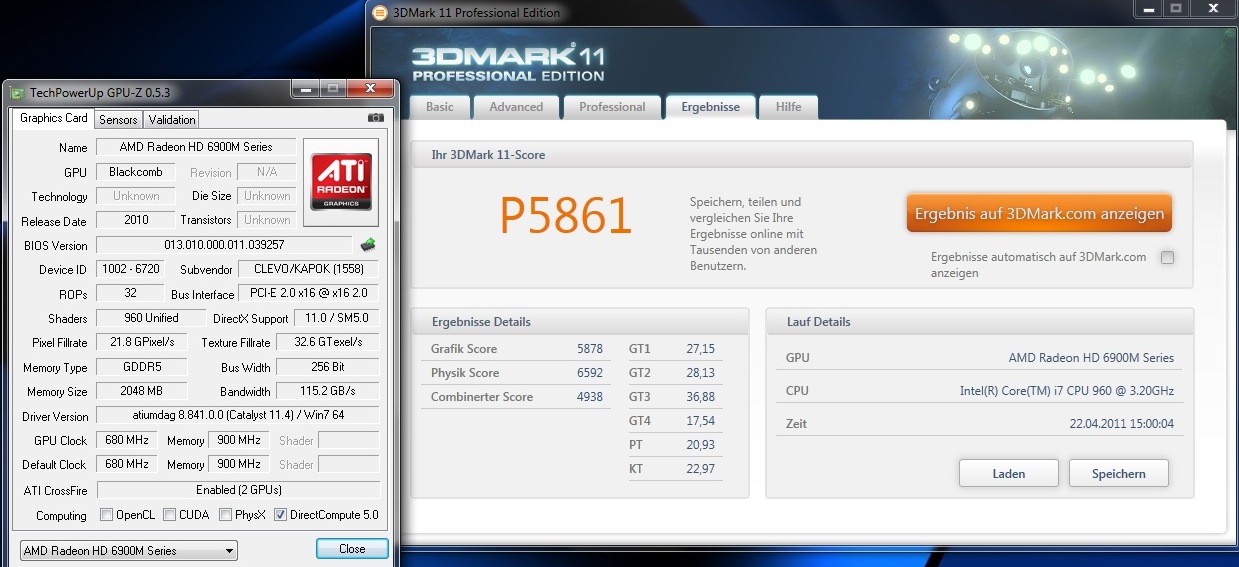Switch to the Professional tab

pos(612,107)
